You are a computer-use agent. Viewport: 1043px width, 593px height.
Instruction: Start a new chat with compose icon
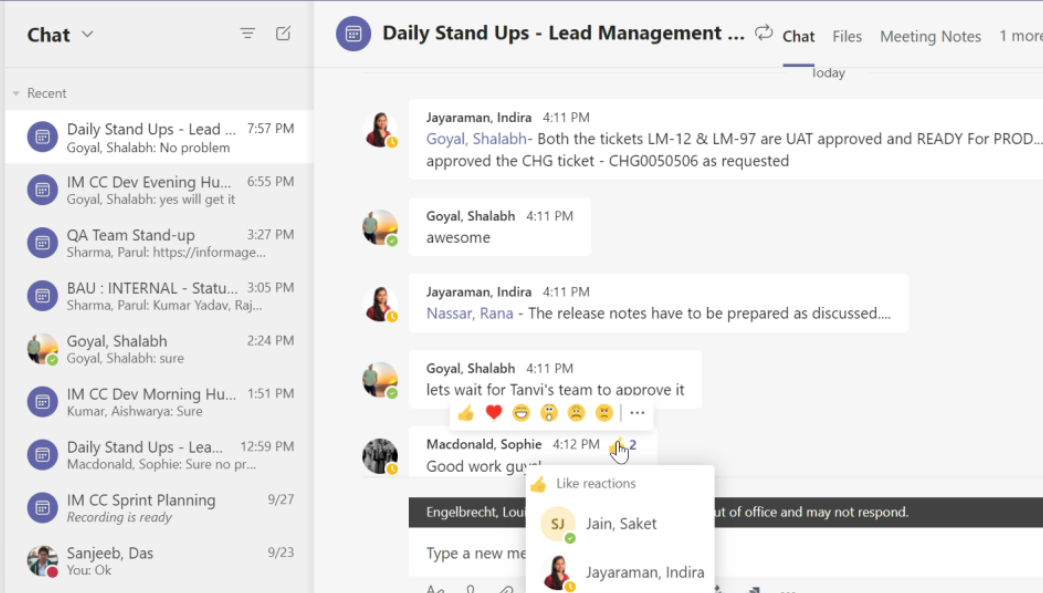click(x=283, y=33)
